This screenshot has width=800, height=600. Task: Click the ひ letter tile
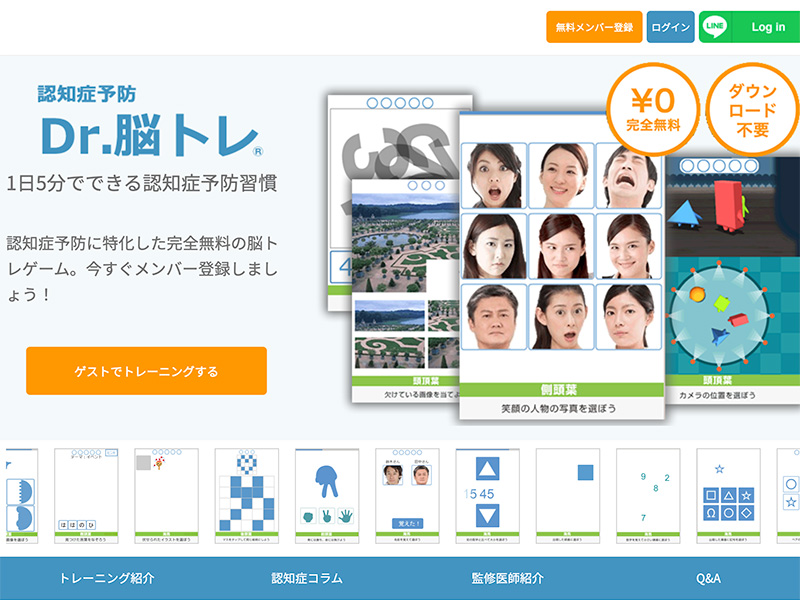(x=91, y=524)
